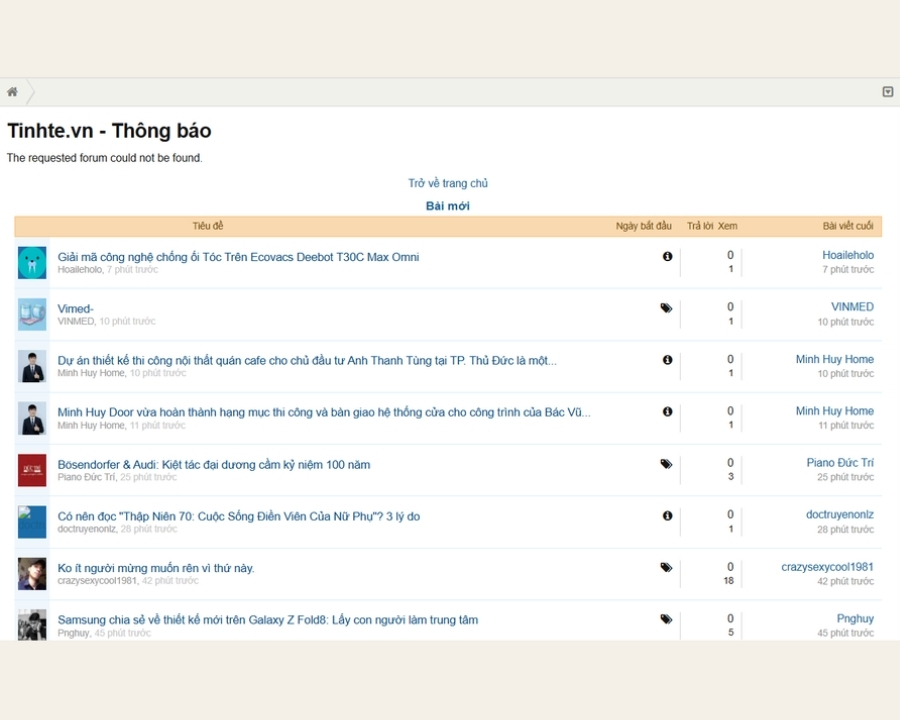Click tag icon on Vimed- thread
Screen dimensions: 900x720
(x=666, y=308)
